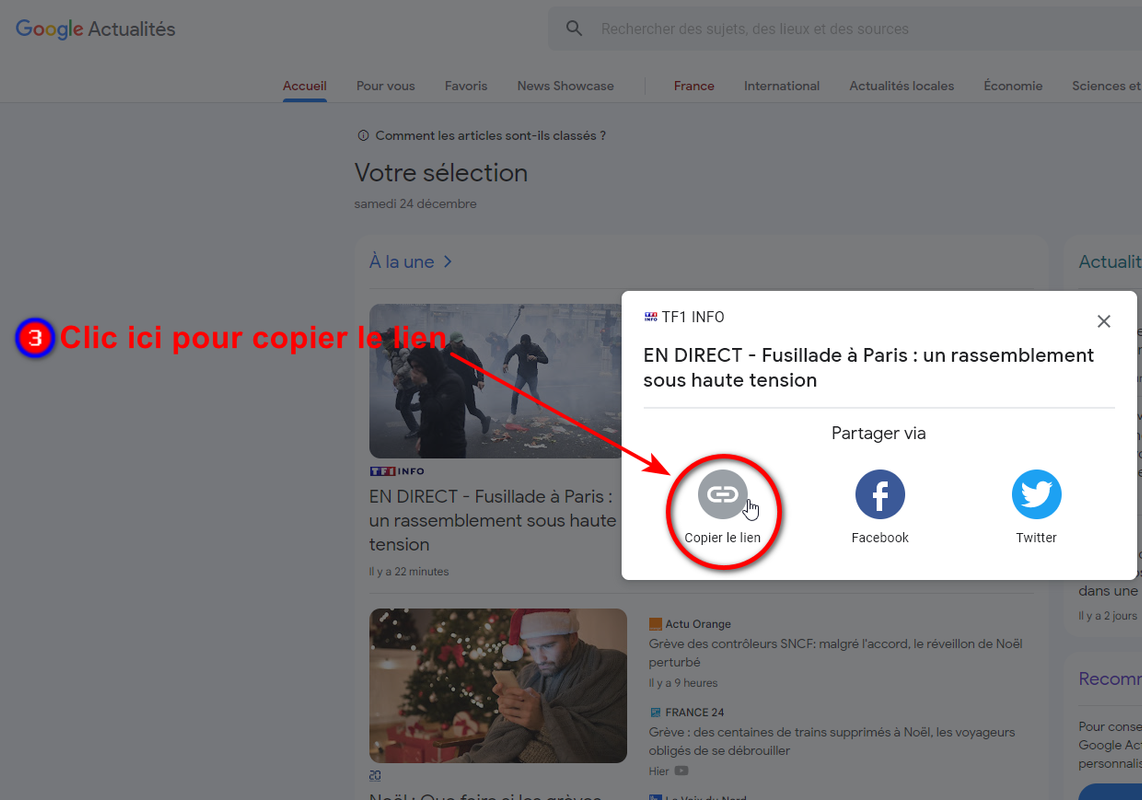The image size is (1142, 800).
Task: Open the 'À la une' section heading
Action: [x=401, y=262]
